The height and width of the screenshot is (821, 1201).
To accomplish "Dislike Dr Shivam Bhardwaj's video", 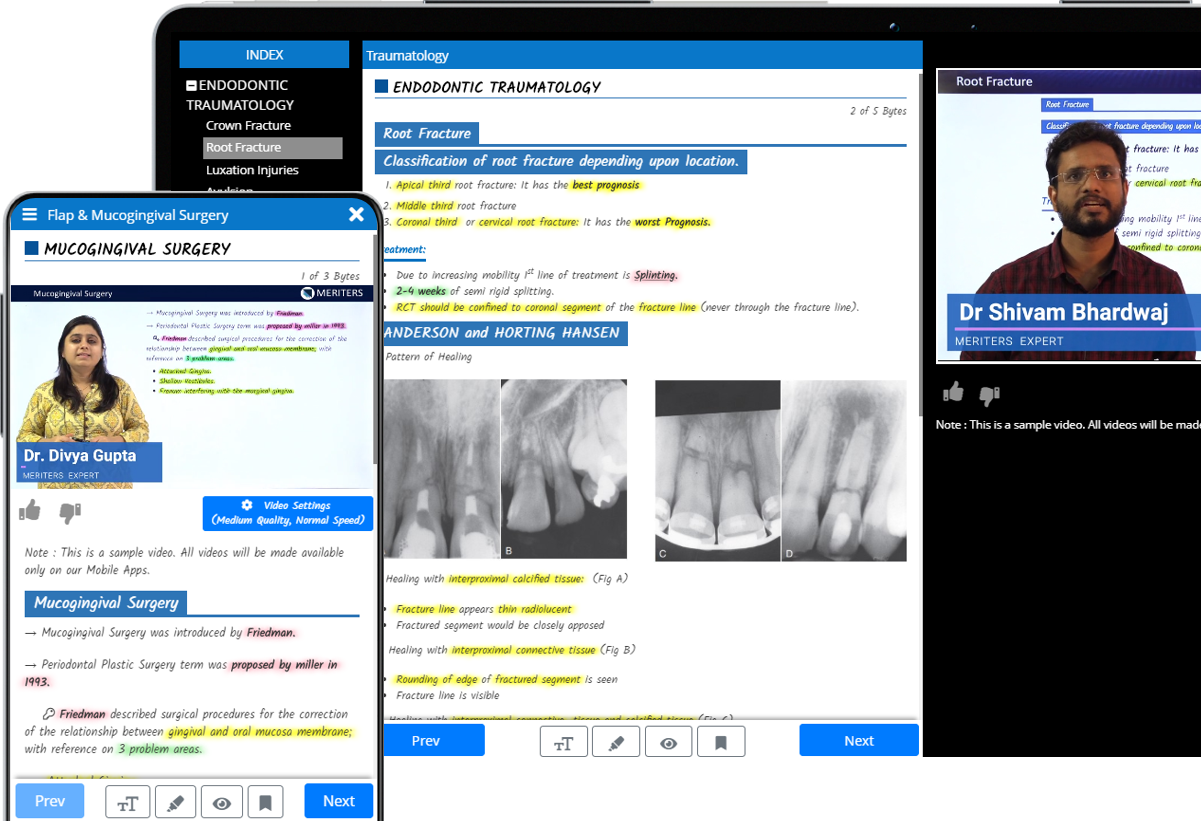I will 989,395.
